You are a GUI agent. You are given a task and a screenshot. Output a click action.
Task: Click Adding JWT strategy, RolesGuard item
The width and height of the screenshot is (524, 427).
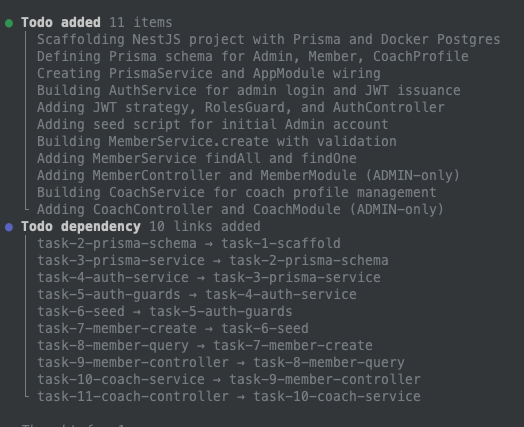pyautogui.click(x=241, y=108)
